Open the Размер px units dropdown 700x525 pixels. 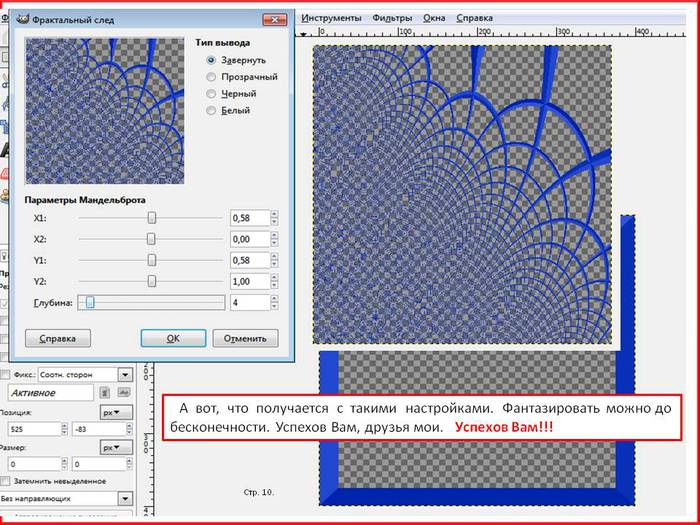point(117,448)
